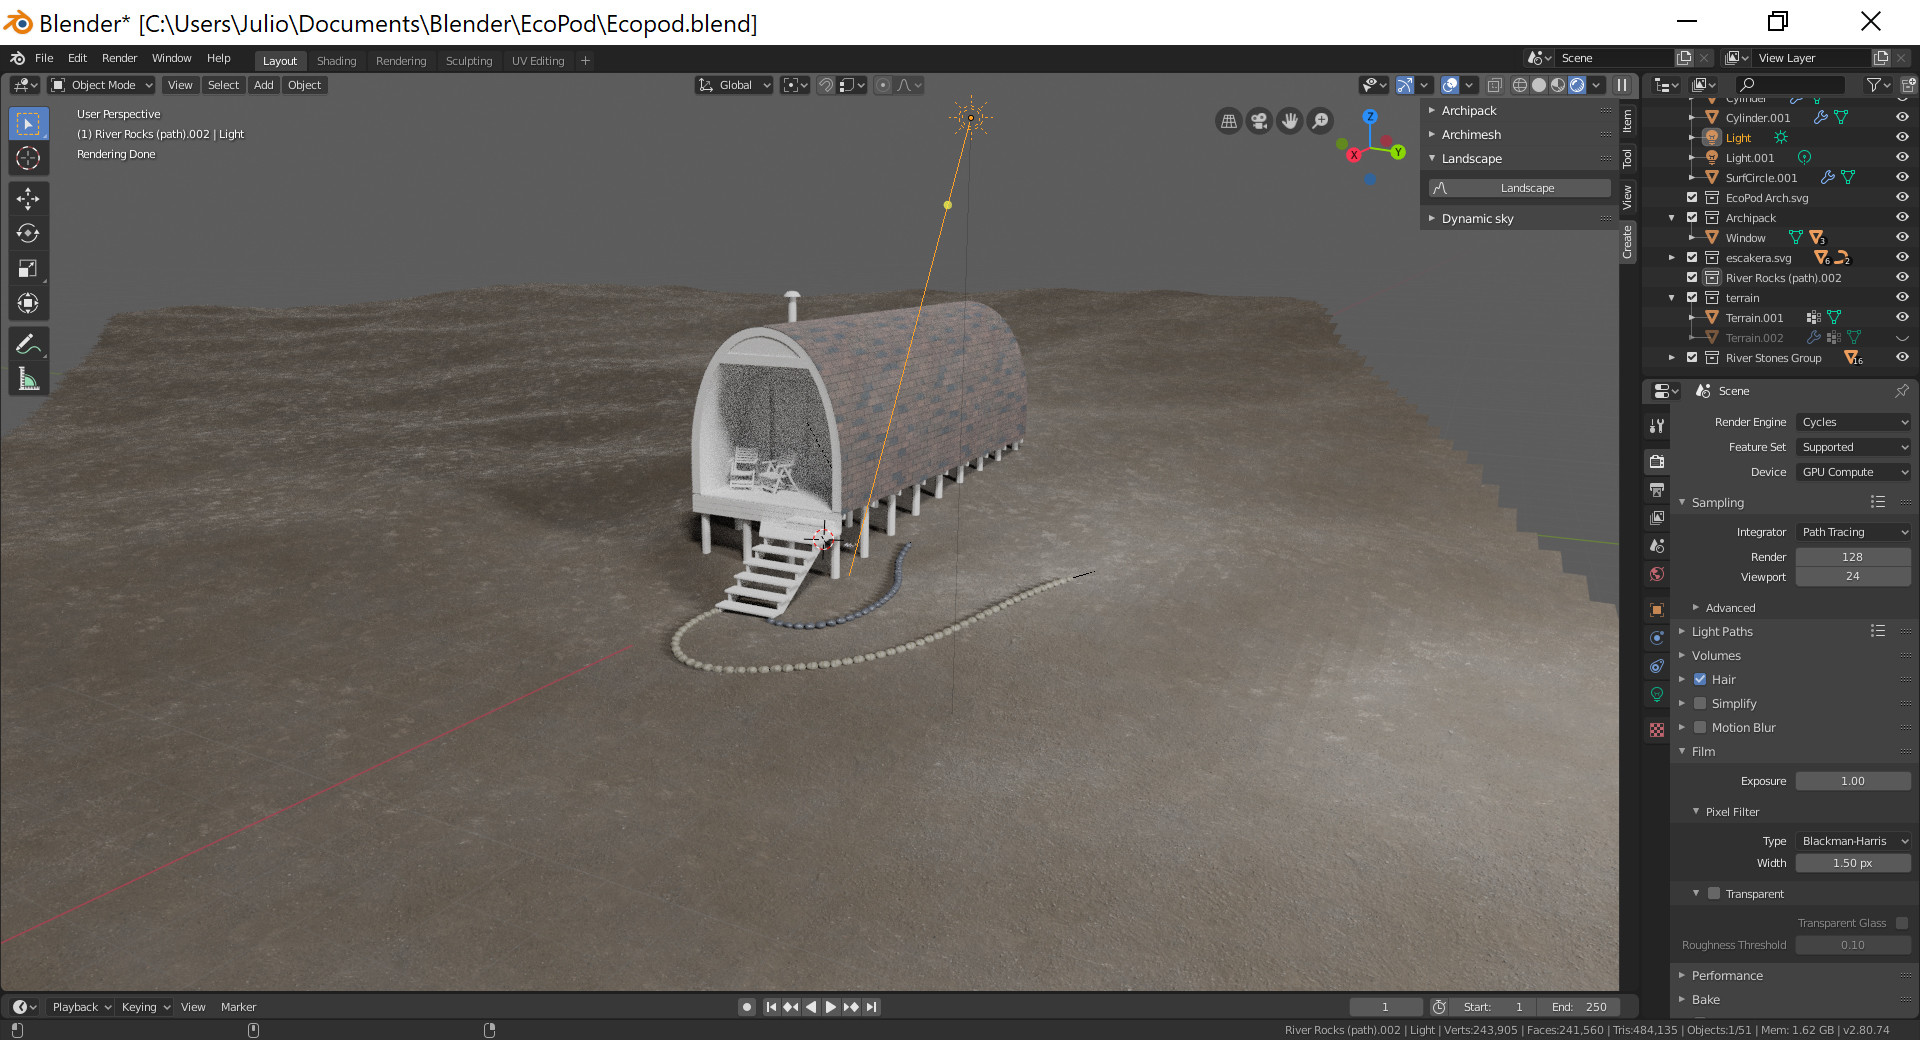Viewport: 1920px width, 1040px height.
Task: Jump to the last frame in the timeline
Action: (x=871, y=1007)
